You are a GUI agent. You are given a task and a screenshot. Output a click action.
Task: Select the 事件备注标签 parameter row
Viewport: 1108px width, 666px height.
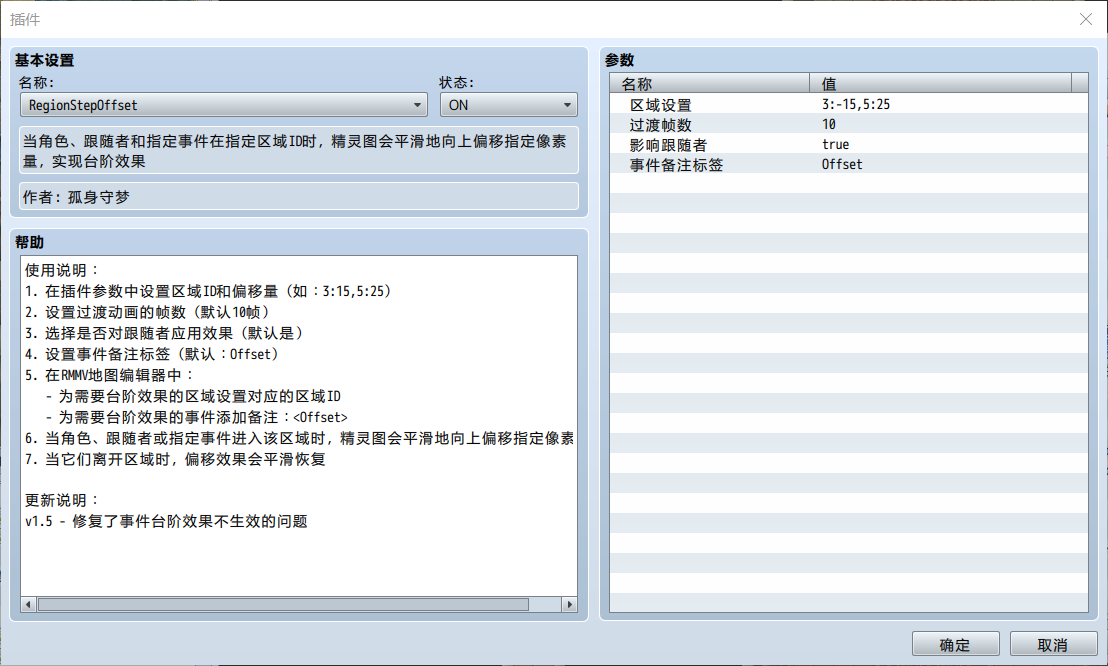click(x=849, y=164)
